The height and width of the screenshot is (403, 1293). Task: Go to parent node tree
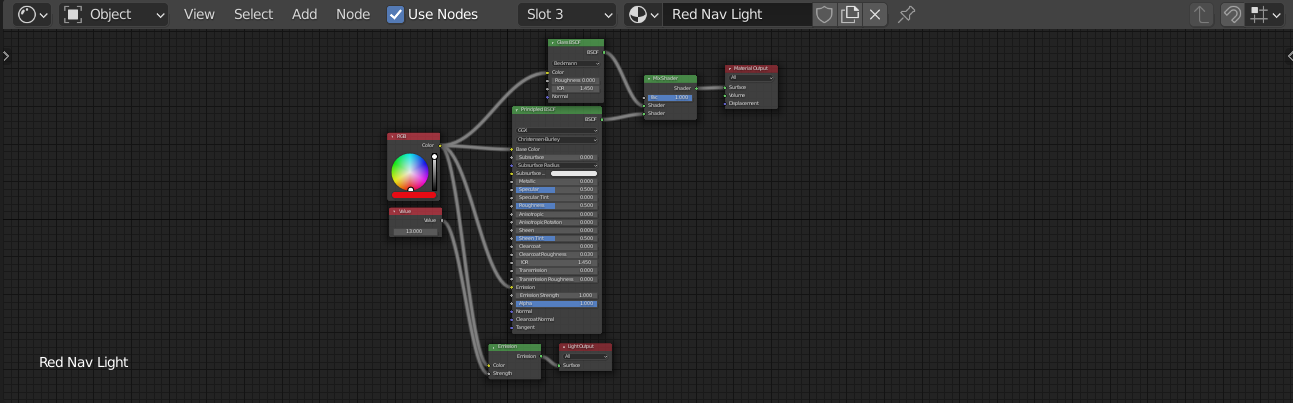pyautogui.click(x=1202, y=14)
